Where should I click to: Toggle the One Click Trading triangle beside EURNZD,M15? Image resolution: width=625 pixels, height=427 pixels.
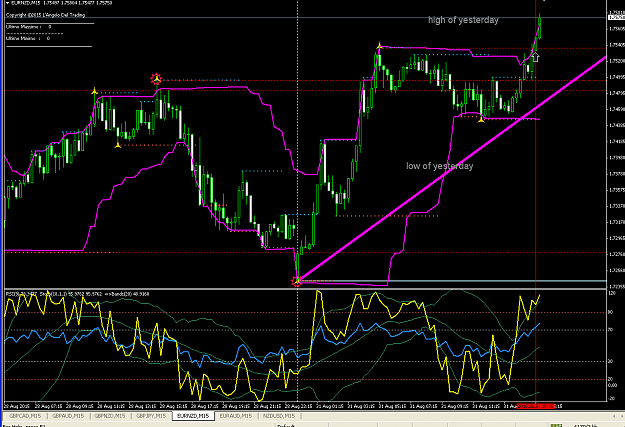click(x=8, y=3)
